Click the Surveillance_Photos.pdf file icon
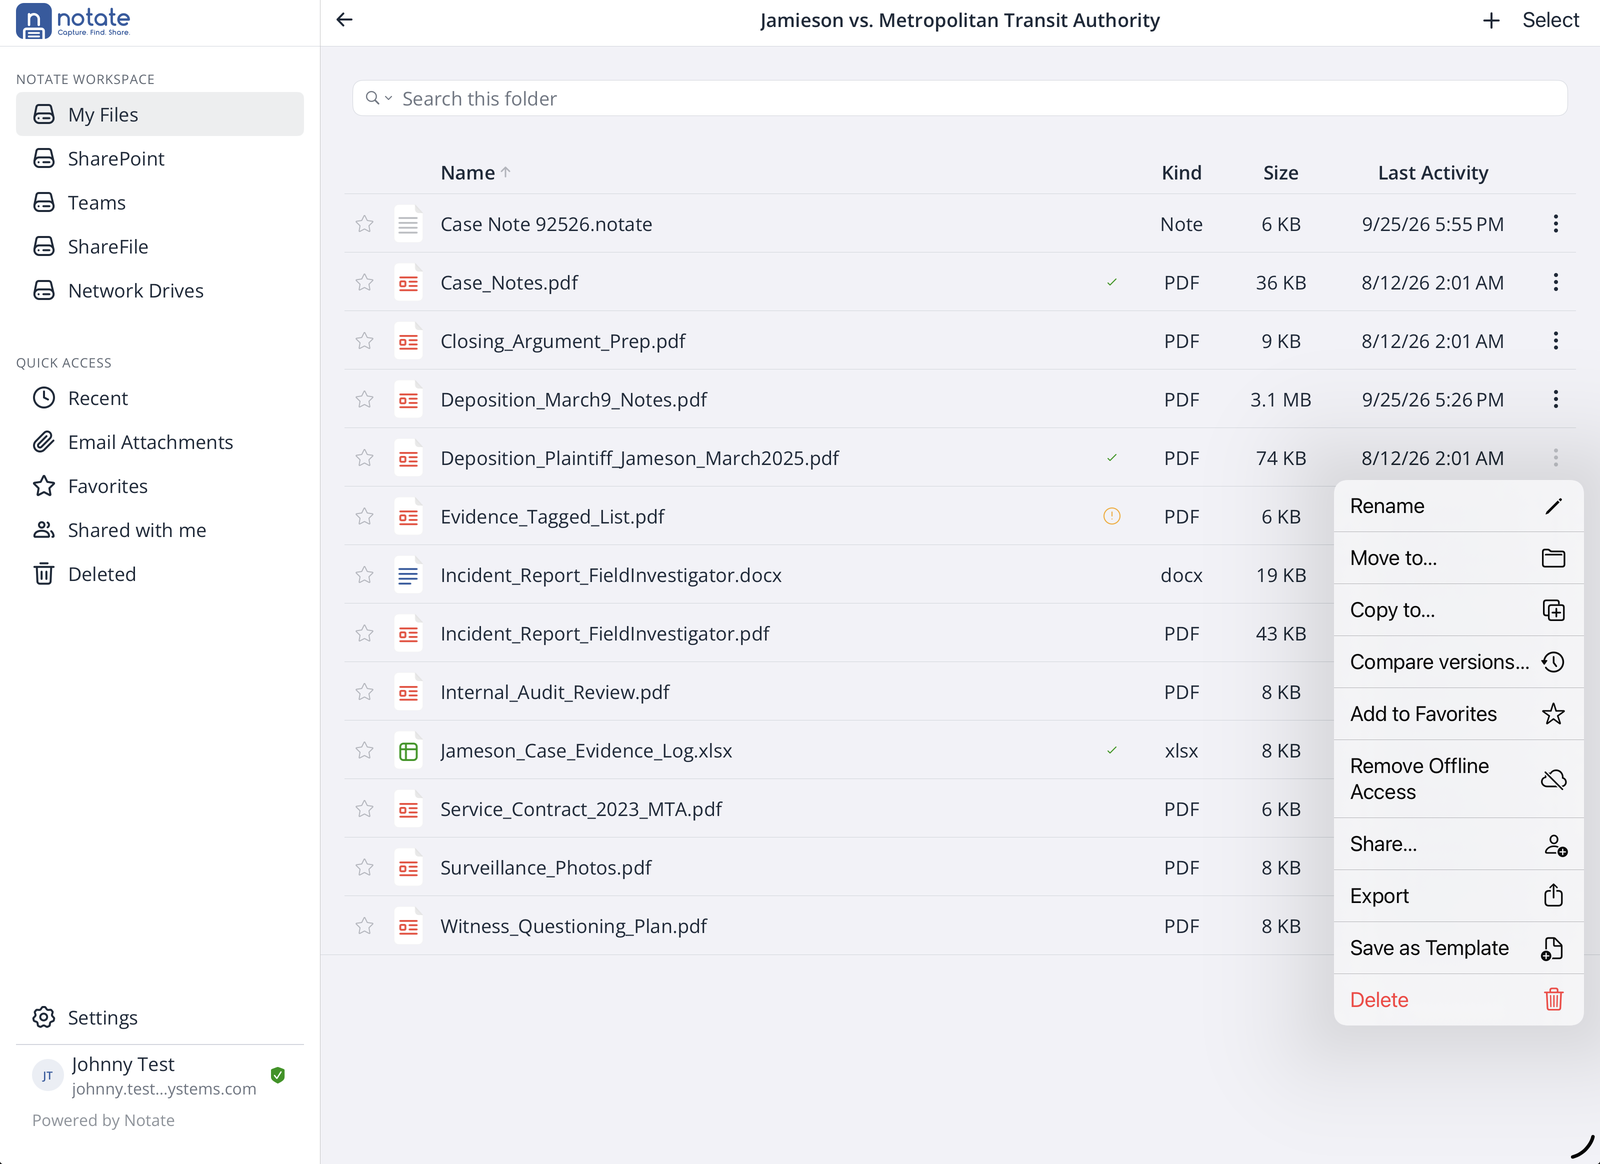This screenshot has height=1164, width=1600. 408,868
